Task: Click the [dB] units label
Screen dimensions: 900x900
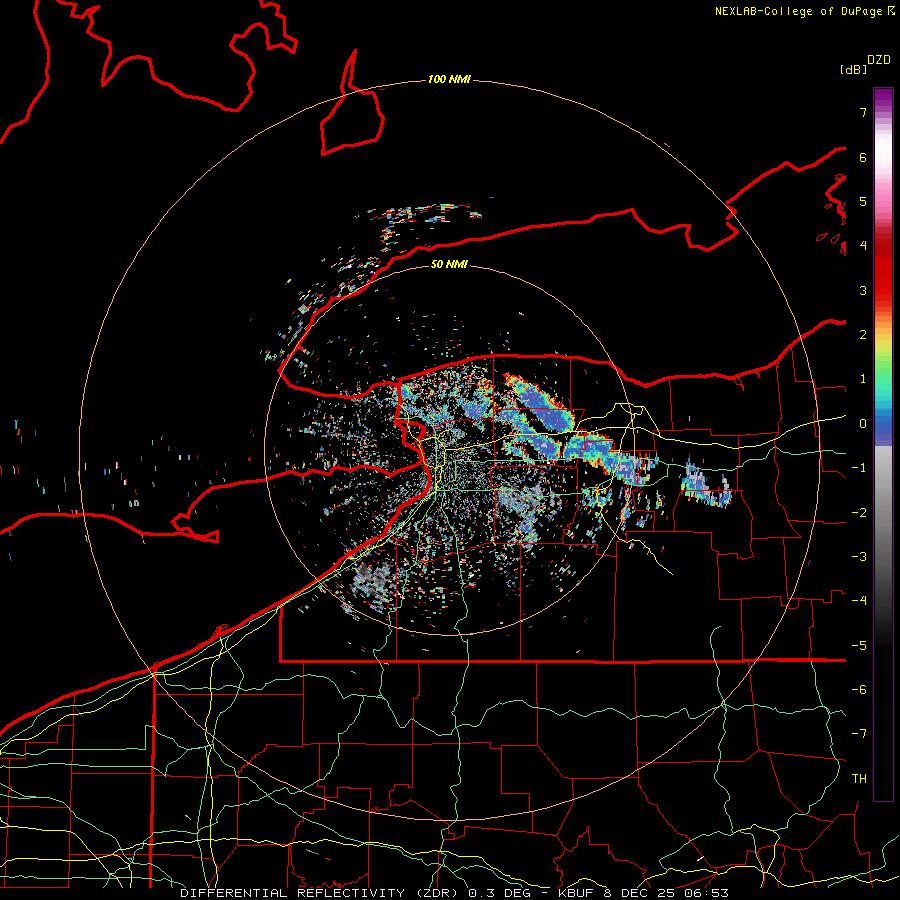Action: pyautogui.click(x=853, y=69)
